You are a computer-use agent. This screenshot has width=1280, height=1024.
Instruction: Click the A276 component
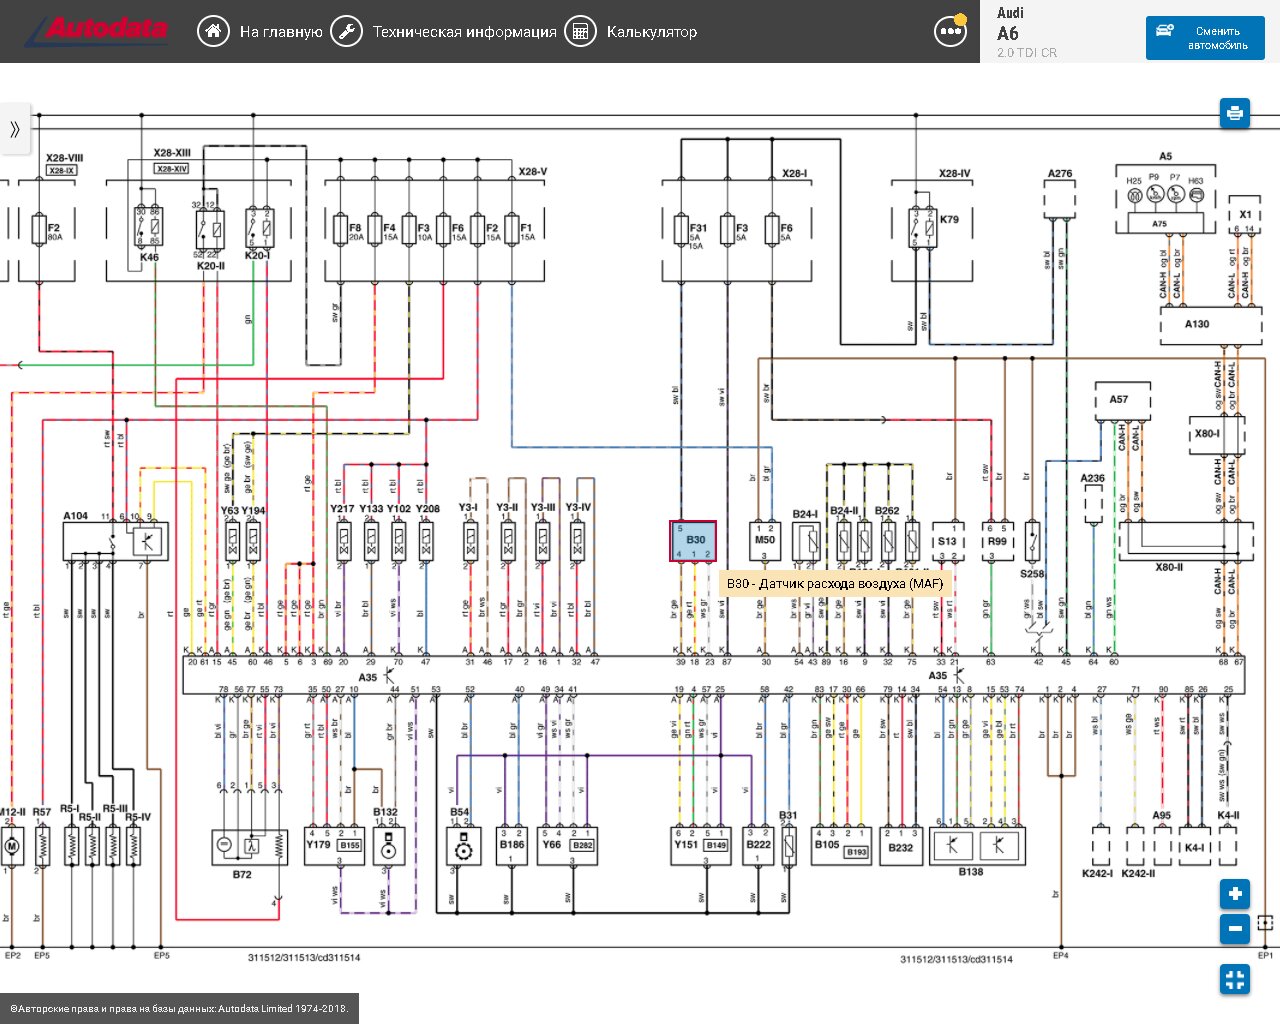[1060, 200]
